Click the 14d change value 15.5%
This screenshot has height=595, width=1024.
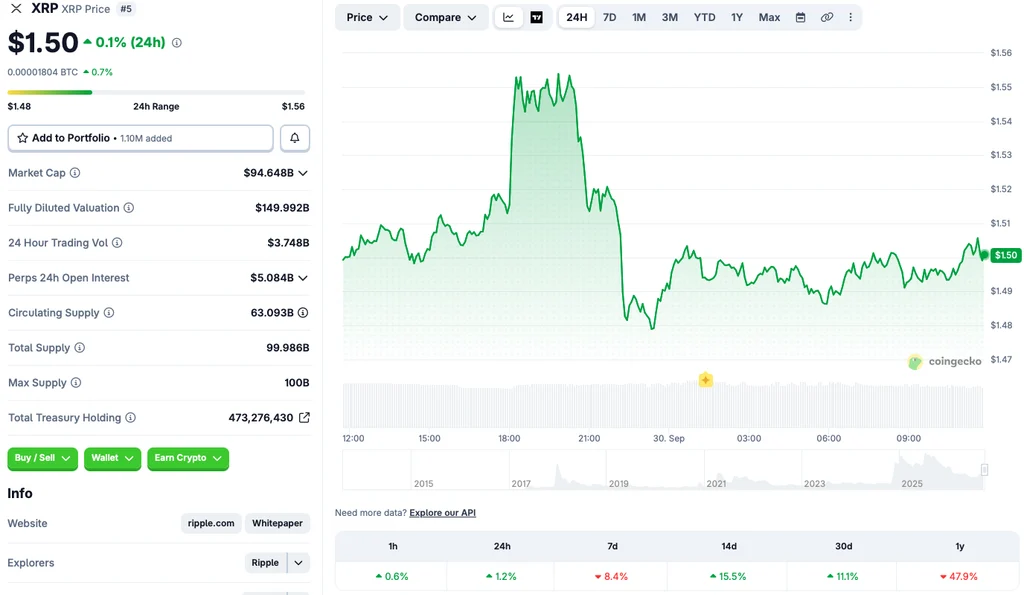pos(729,576)
